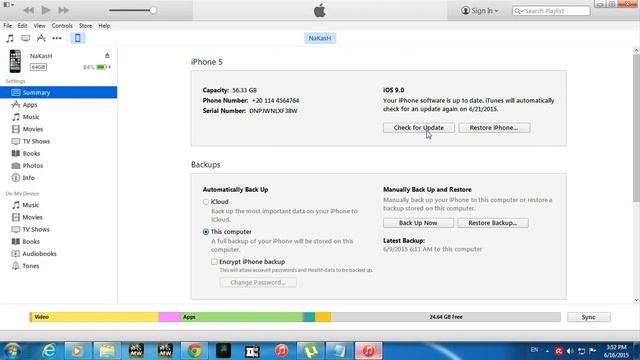Viewport: 640px width, 360px height.
Task: Select Summary in the Settings sidebar
Action: (58, 92)
